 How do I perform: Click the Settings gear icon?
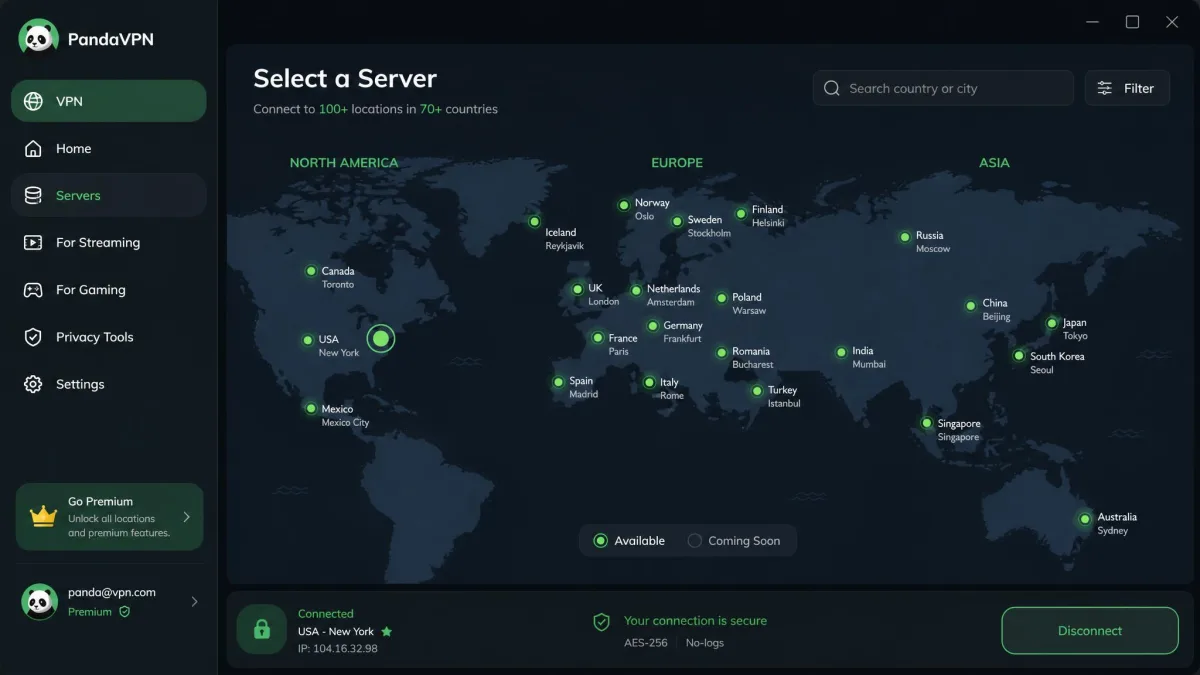coord(33,384)
